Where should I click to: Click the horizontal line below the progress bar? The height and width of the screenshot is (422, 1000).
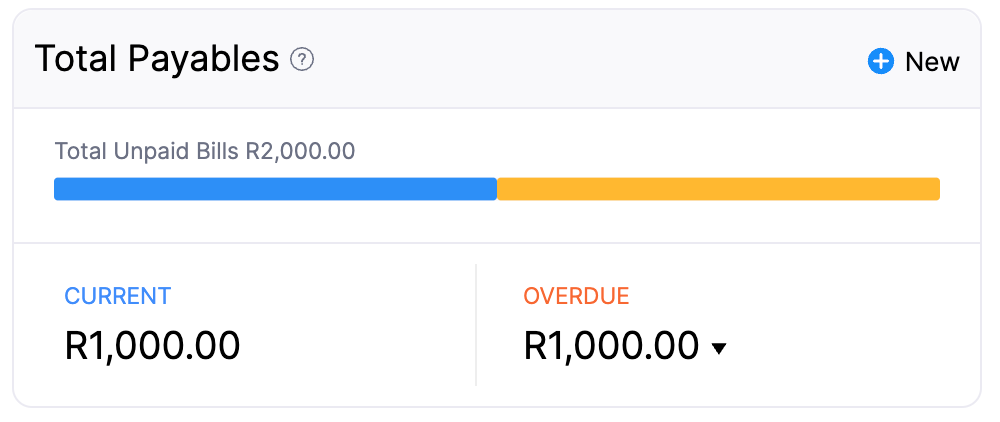tap(497, 242)
